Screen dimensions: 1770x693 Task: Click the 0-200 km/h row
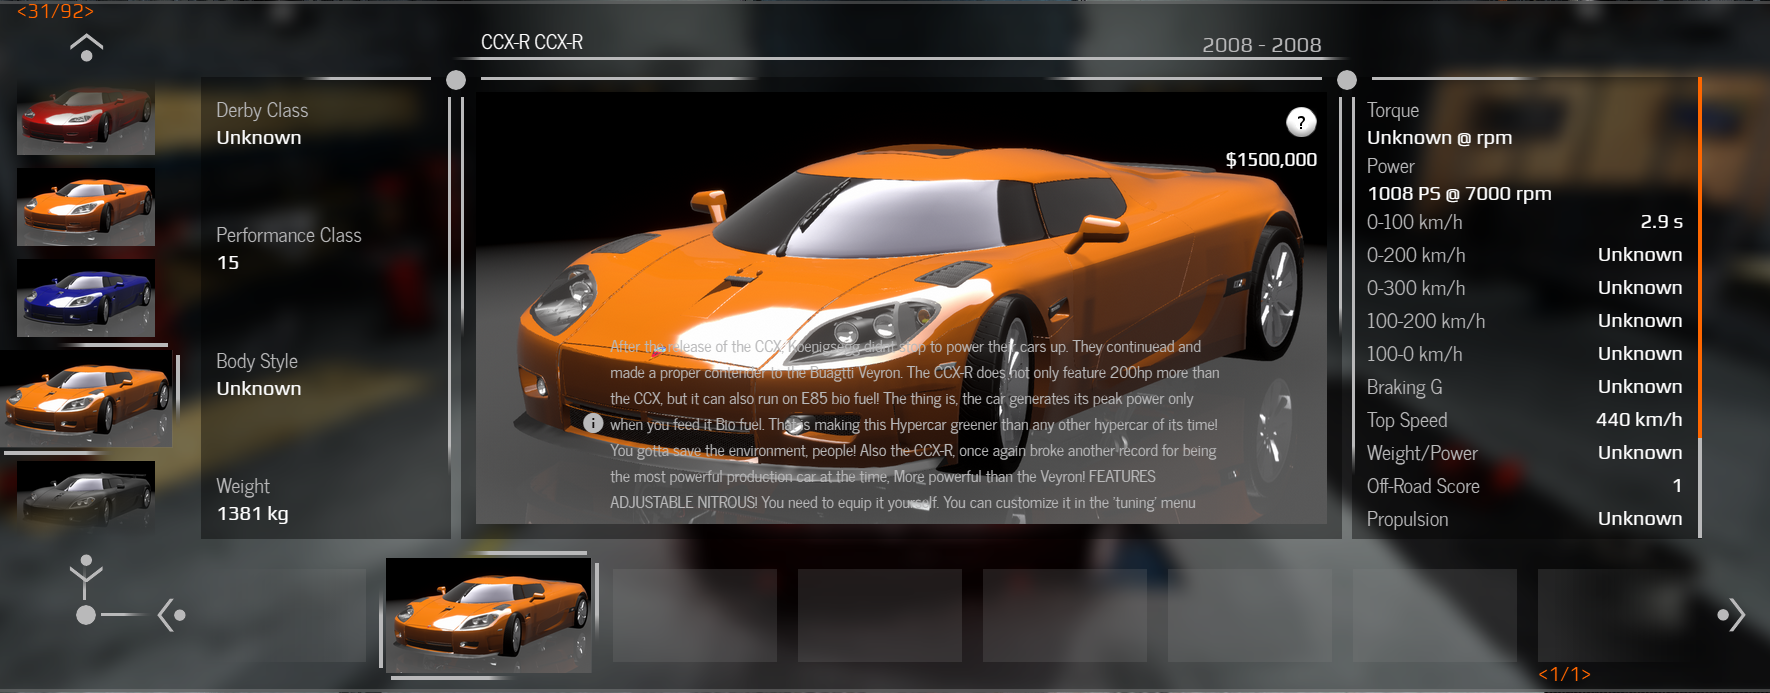pos(1525,255)
